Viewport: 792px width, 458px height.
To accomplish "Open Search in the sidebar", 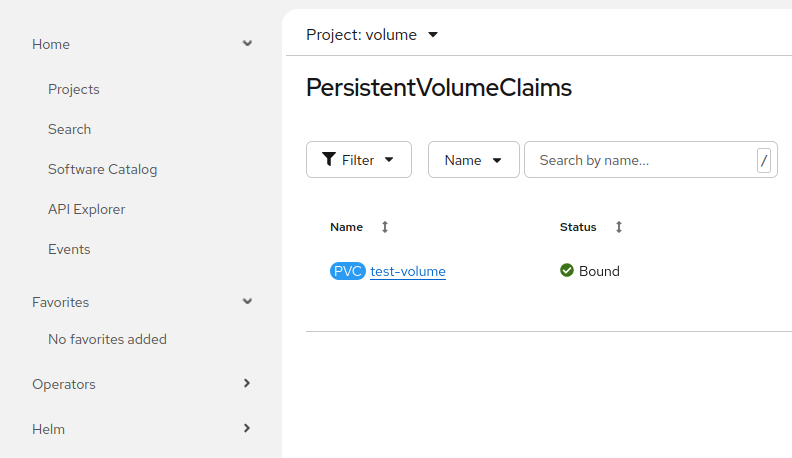I will point(70,129).
